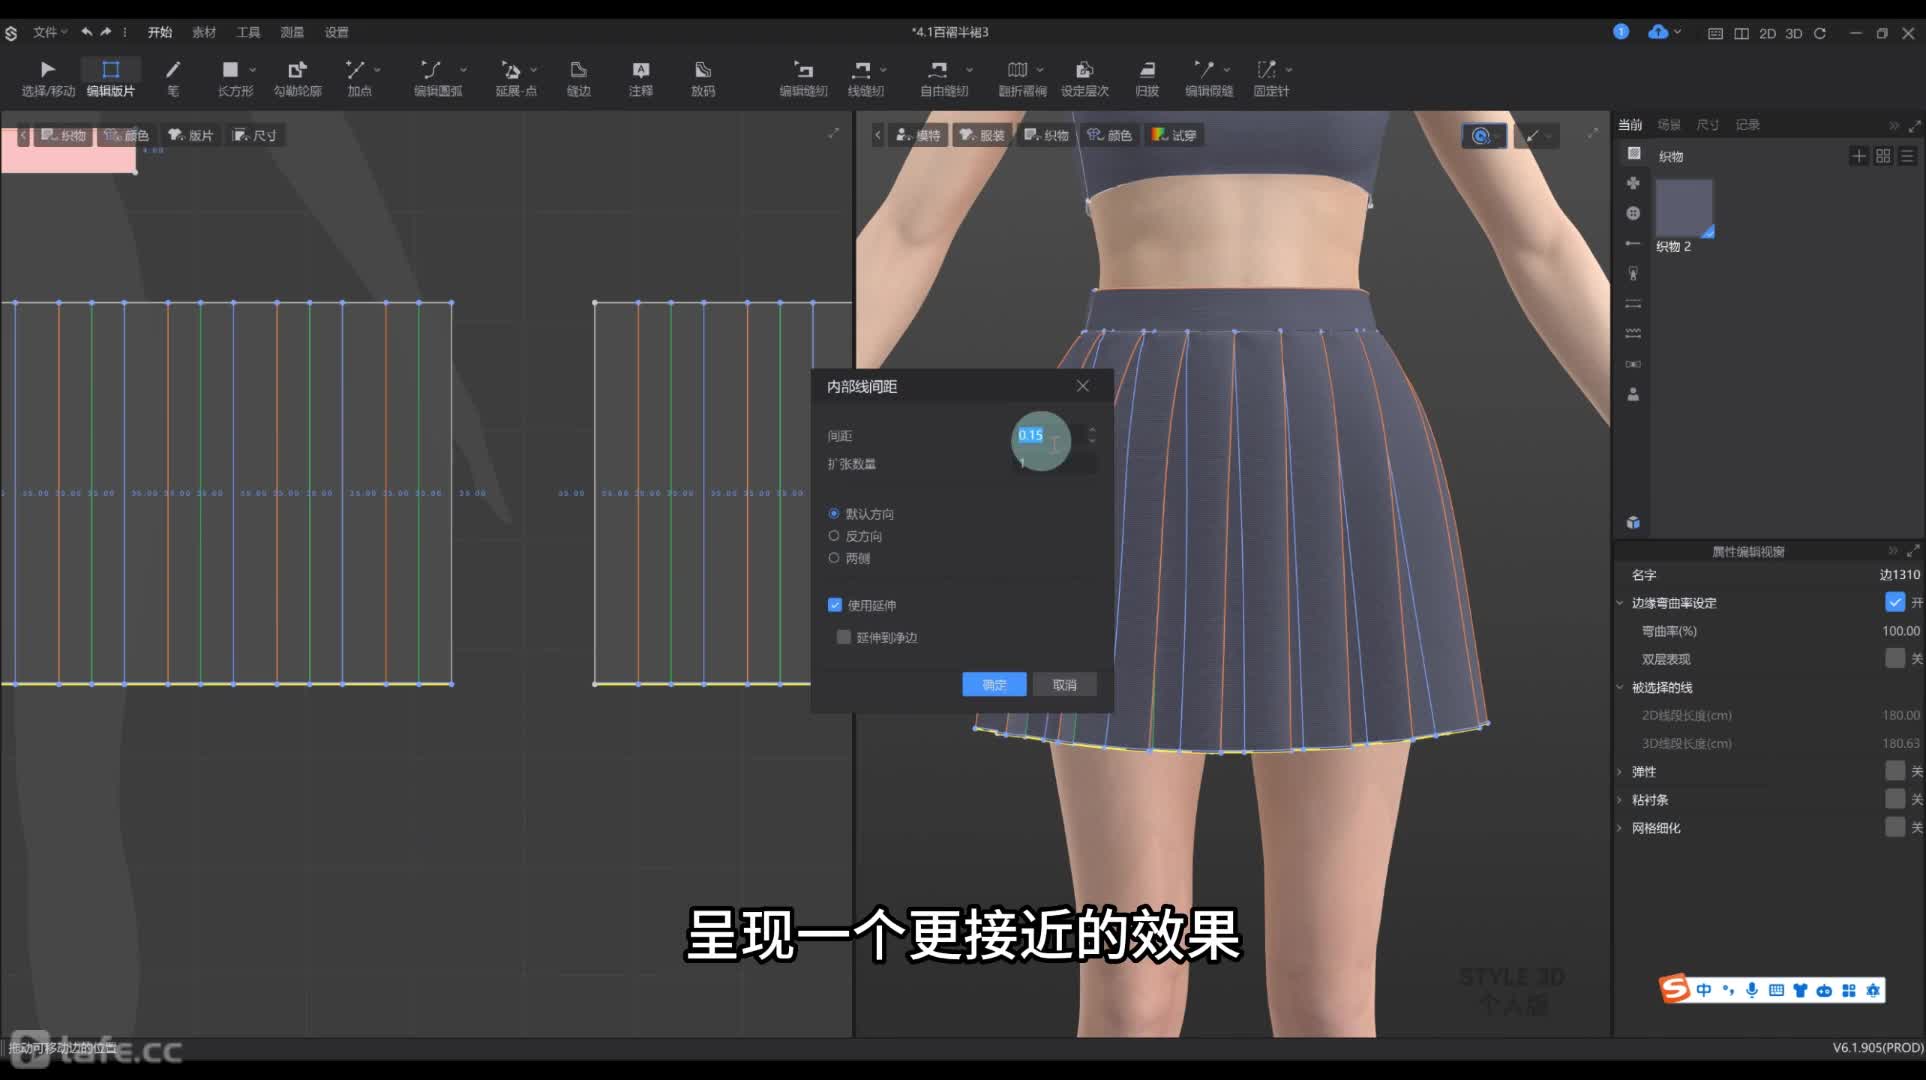Select 默认方向 radio option
This screenshot has height=1080, width=1926.
coord(834,513)
